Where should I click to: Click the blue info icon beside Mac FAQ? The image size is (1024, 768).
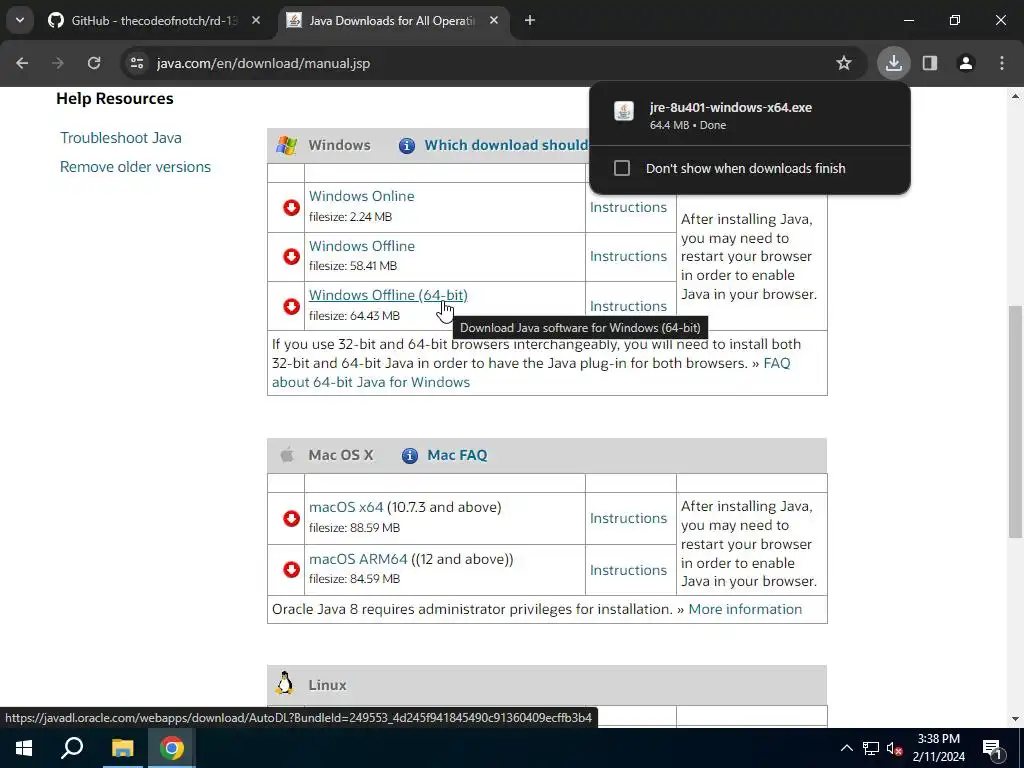click(410, 456)
